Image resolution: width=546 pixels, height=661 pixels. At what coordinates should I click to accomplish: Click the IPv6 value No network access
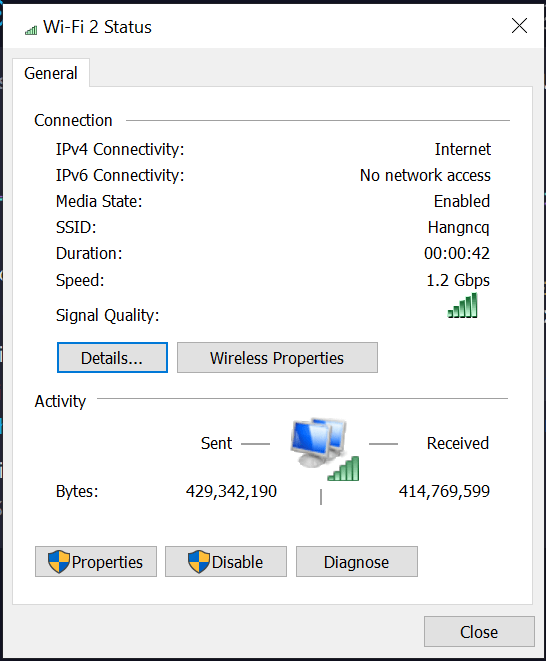[x=425, y=175]
